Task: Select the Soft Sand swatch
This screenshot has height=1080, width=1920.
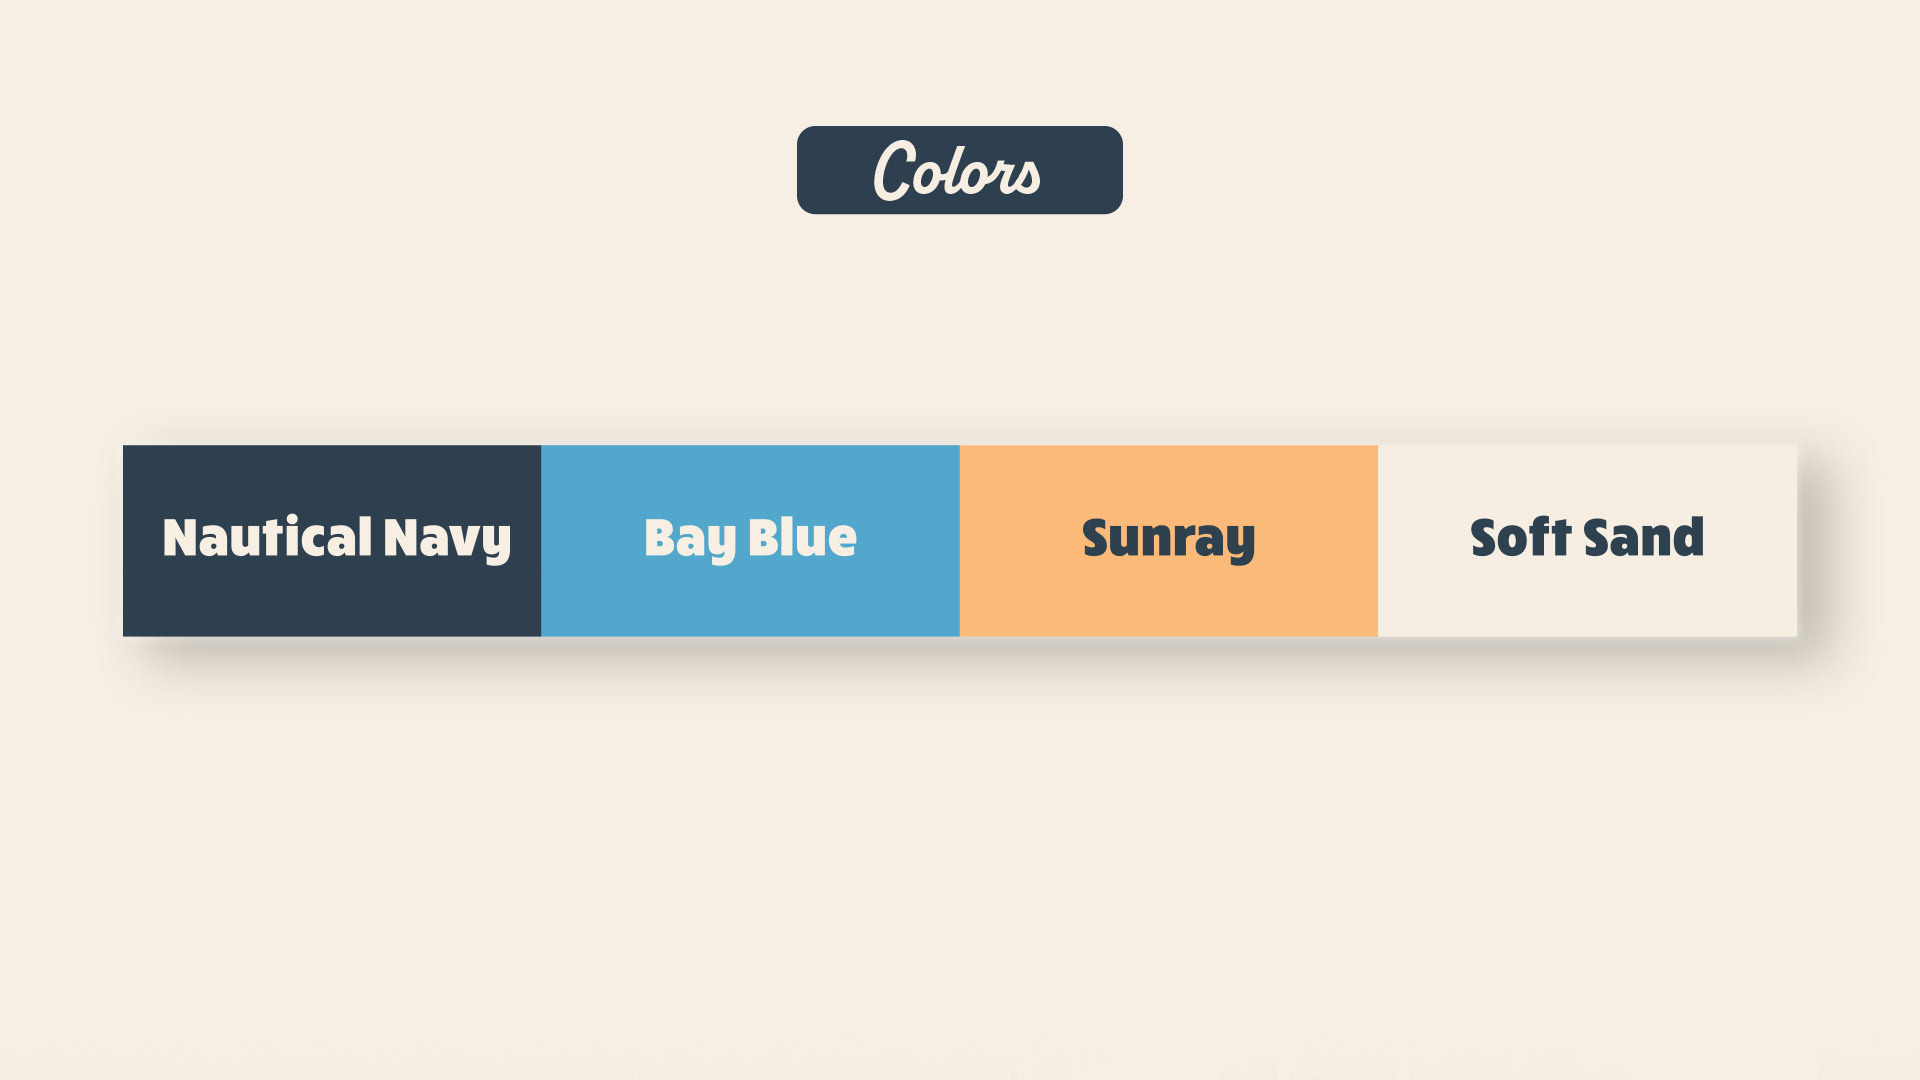Action: click(x=1587, y=541)
